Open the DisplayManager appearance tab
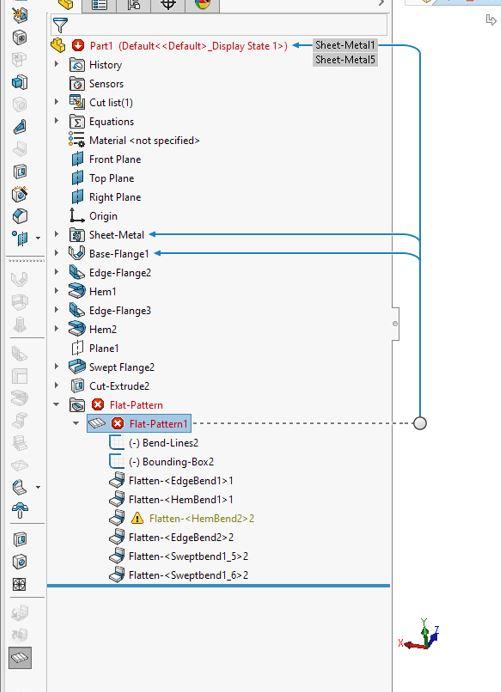 [203, 4]
